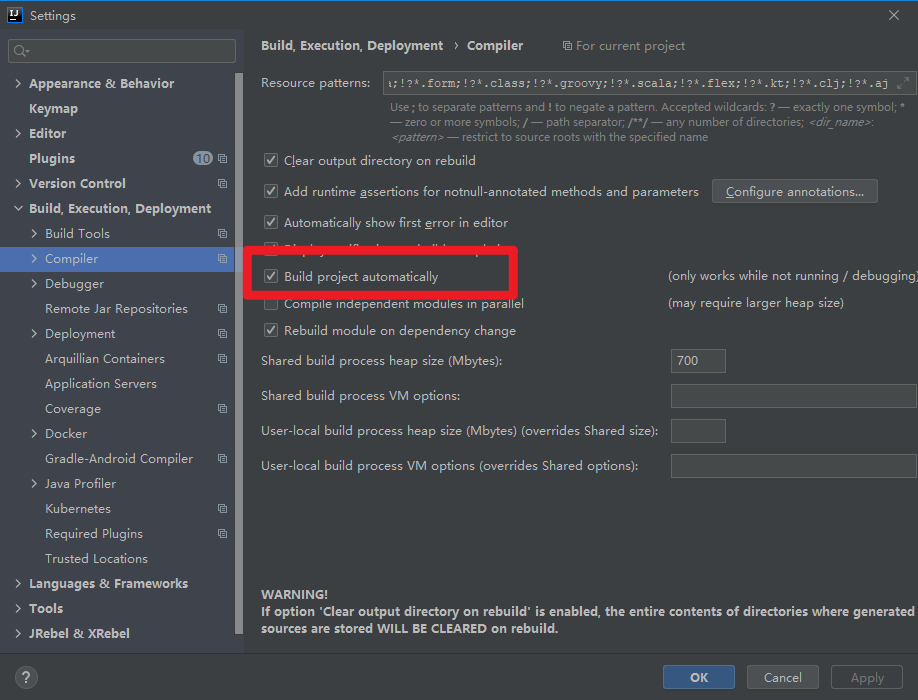Select Application Servers in the sidebar
Viewport: 918px width, 700px height.
100,384
